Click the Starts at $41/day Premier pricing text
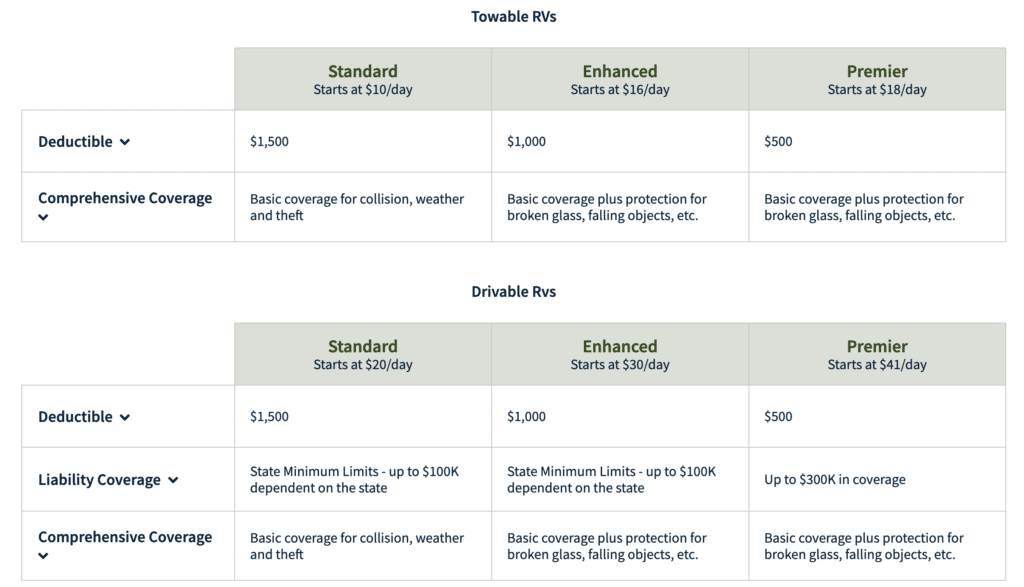Screen dimensions: 1024x587 pyautogui.click(x=877, y=364)
